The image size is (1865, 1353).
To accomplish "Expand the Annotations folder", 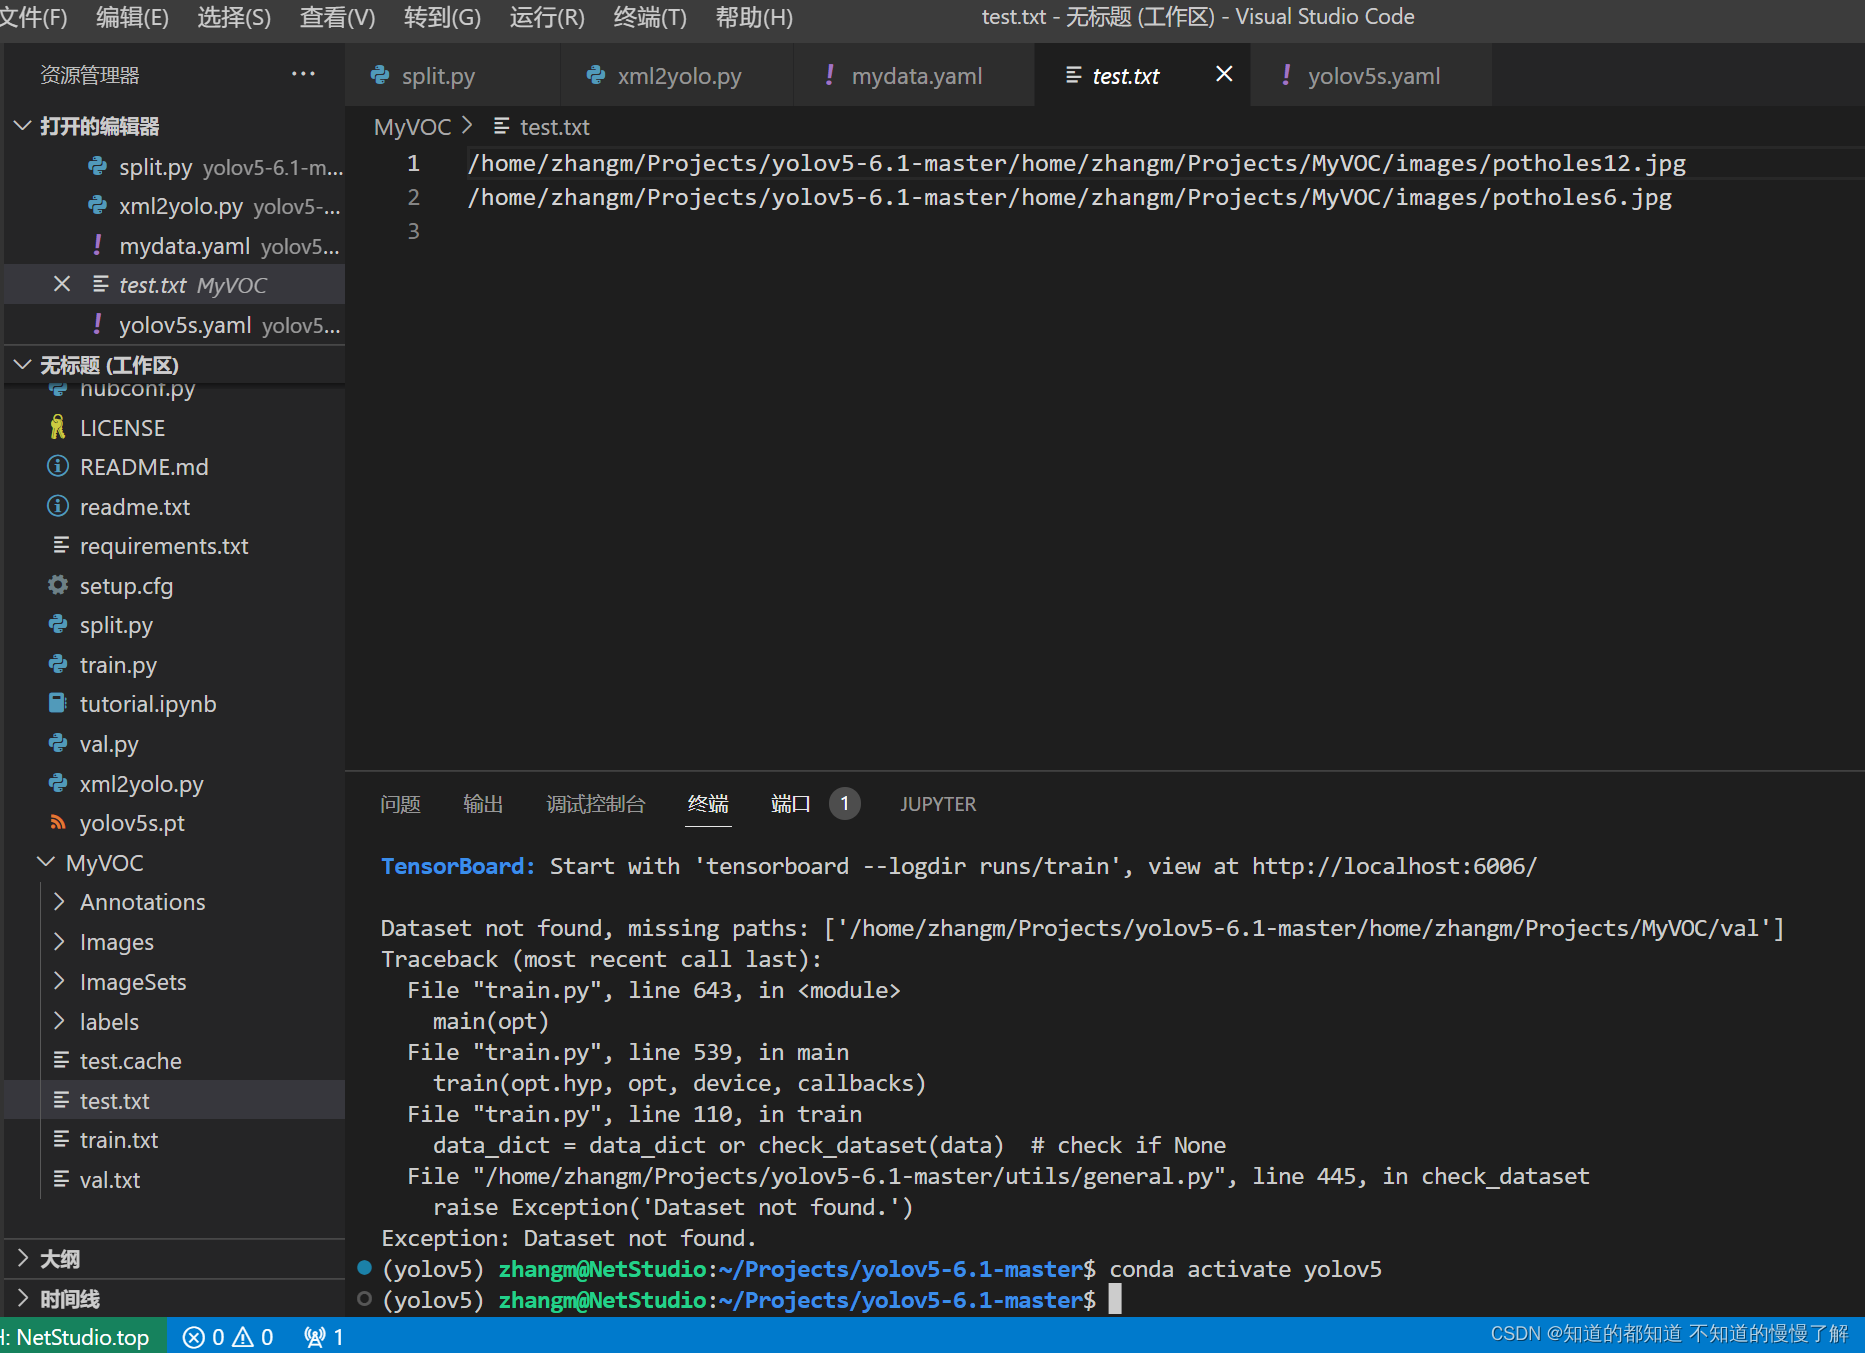I will pyautogui.click(x=59, y=901).
